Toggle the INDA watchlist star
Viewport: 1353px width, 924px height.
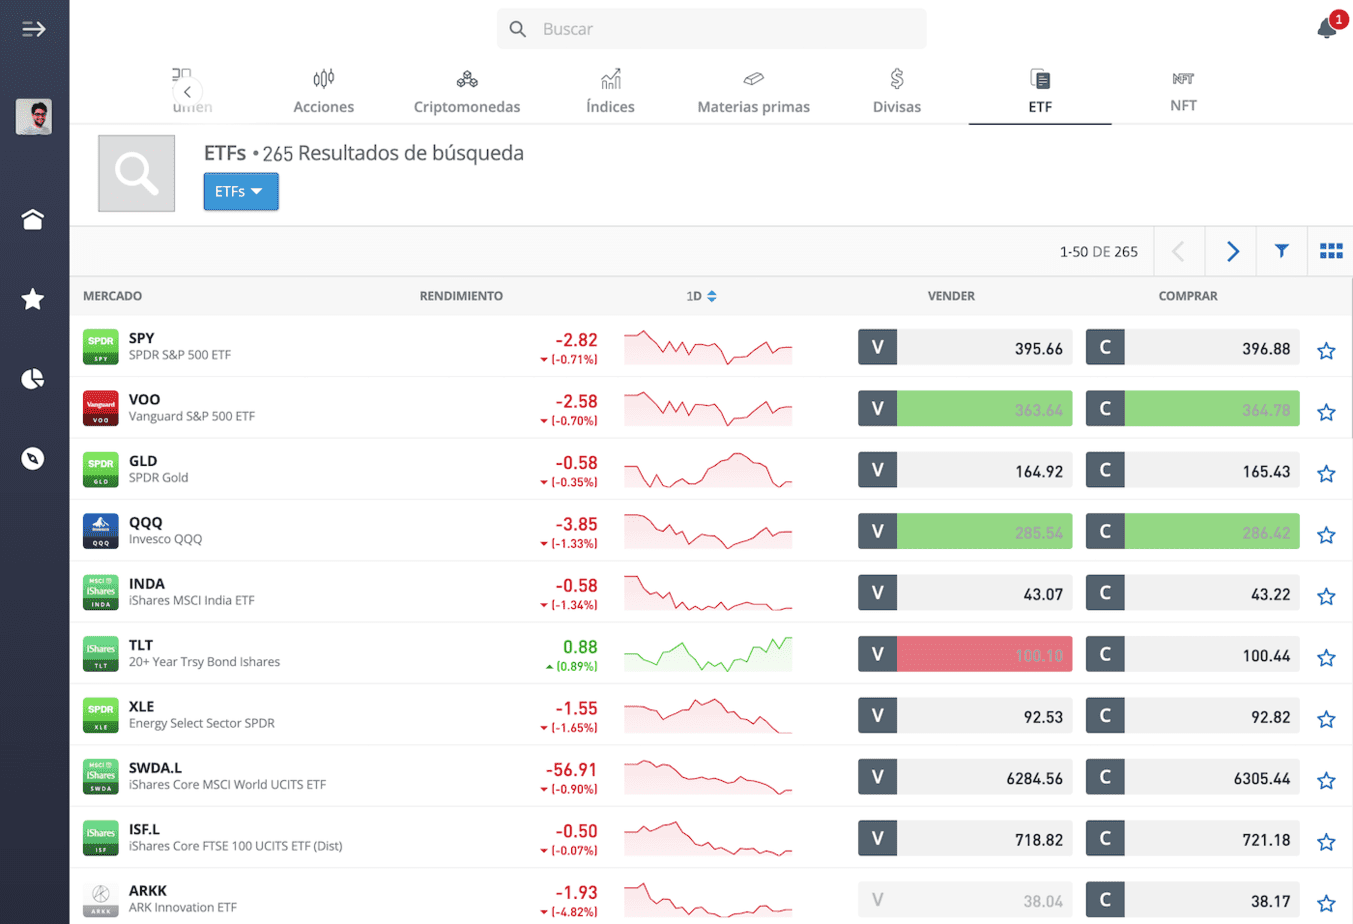(1326, 597)
